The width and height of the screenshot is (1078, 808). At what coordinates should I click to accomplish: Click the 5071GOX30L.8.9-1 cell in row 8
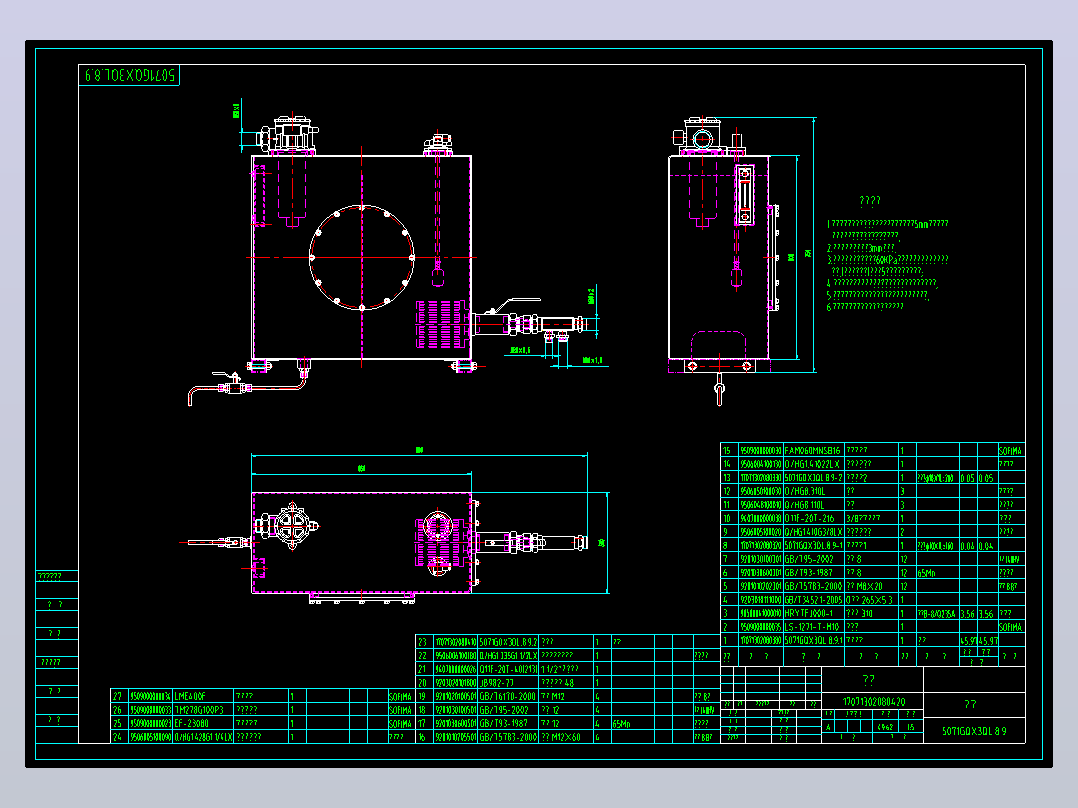pyautogui.click(x=813, y=545)
